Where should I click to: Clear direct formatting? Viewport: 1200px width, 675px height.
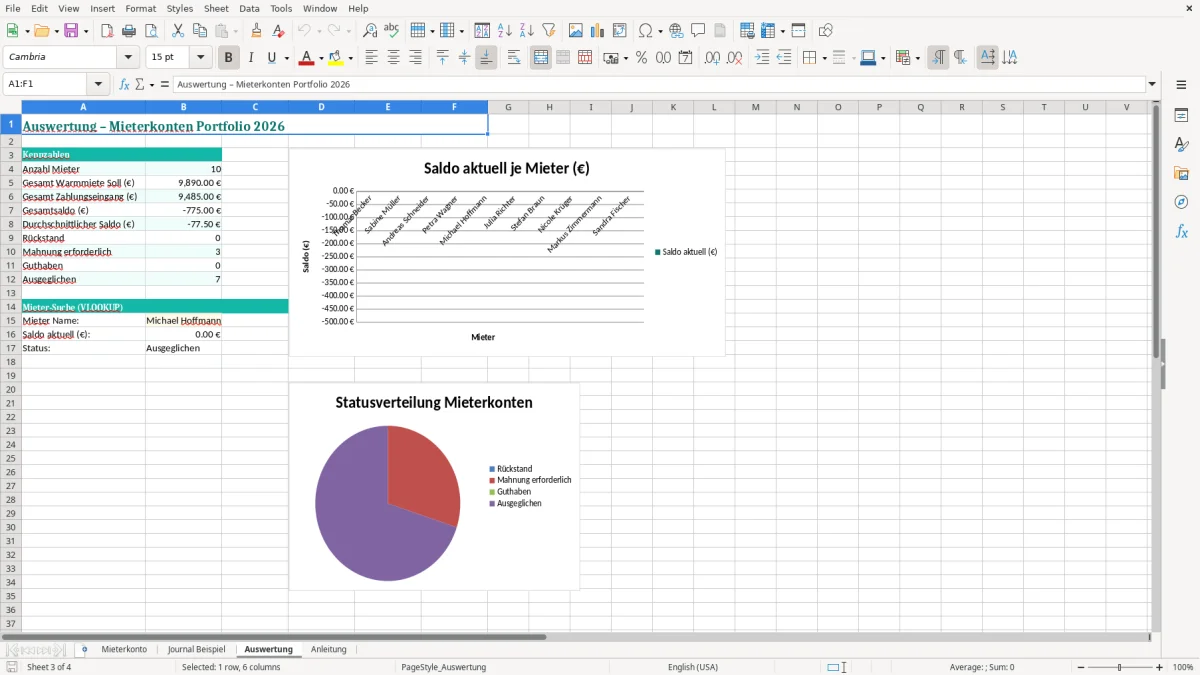[279, 31]
